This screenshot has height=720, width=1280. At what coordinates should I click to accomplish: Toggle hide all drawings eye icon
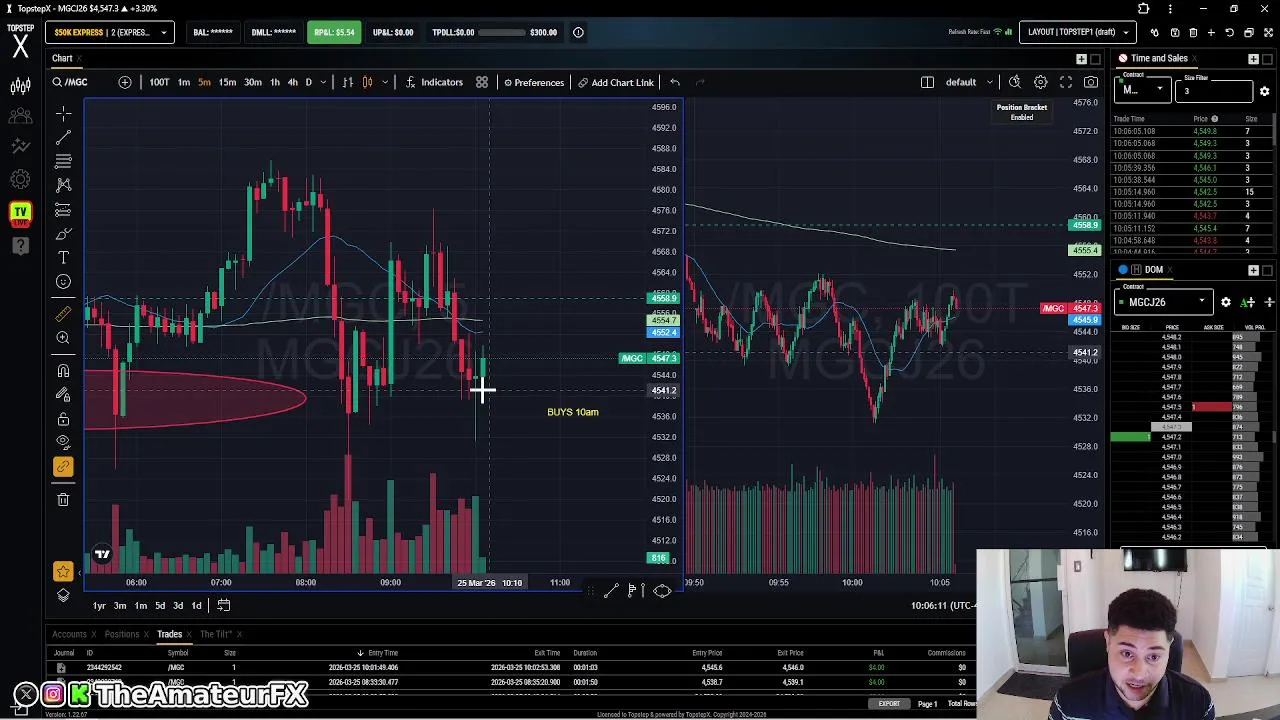coord(63,442)
